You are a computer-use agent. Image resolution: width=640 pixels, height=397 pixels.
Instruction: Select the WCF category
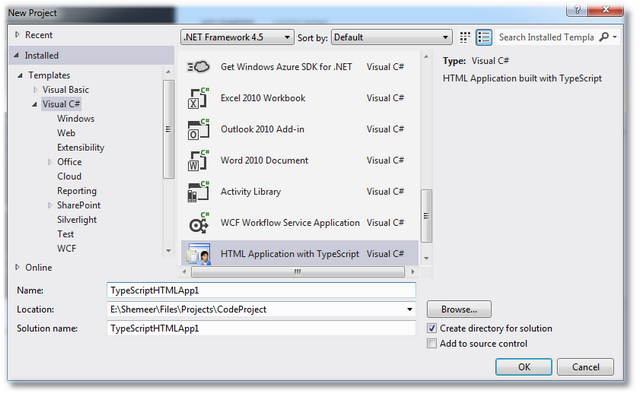tap(67, 248)
